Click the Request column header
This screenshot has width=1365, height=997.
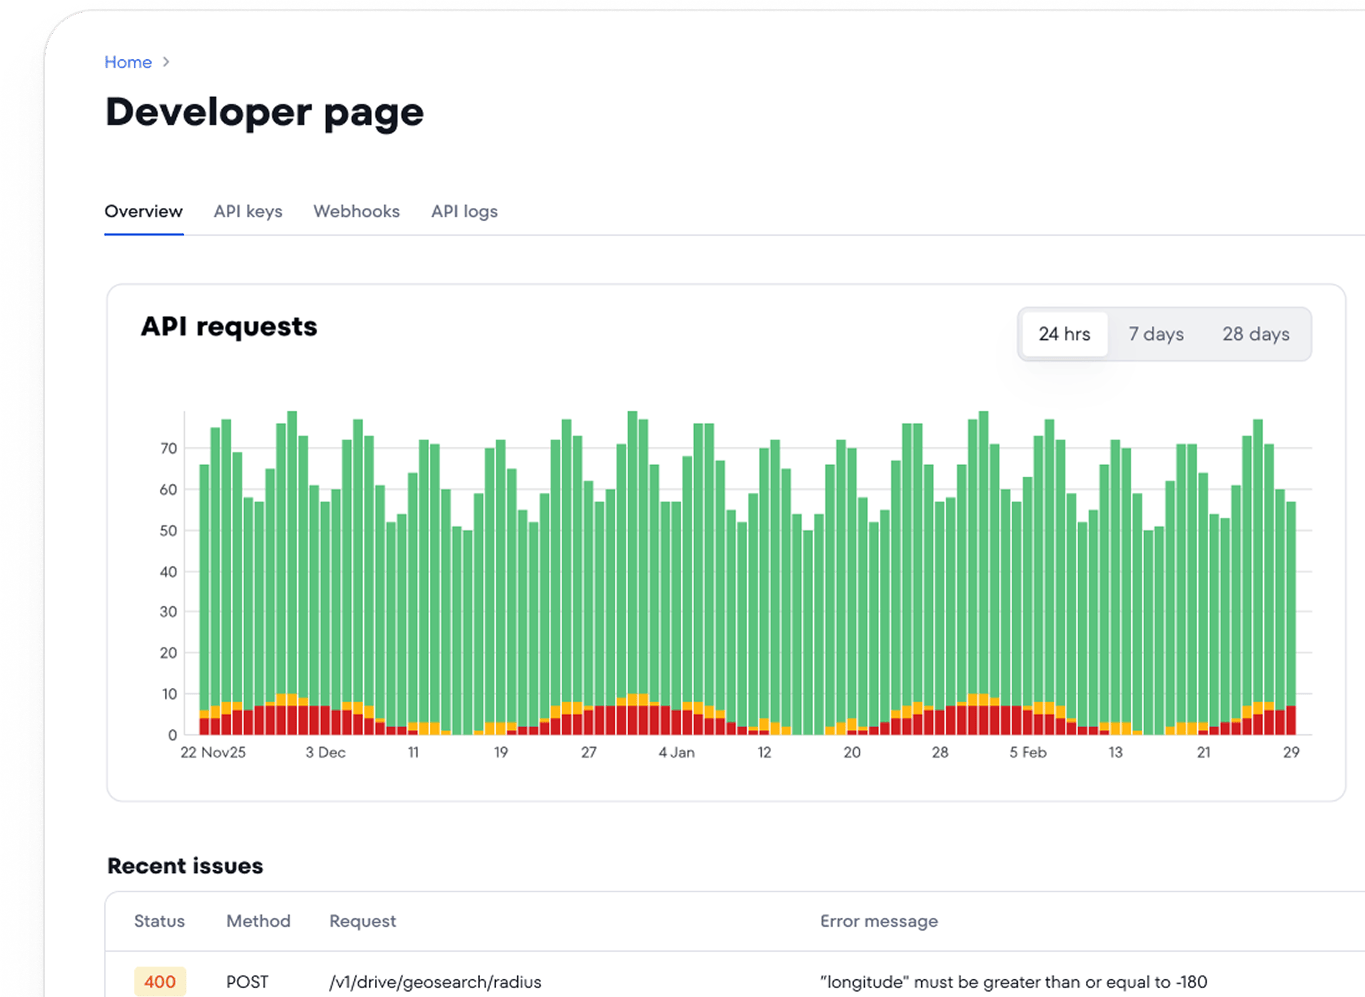click(362, 921)
